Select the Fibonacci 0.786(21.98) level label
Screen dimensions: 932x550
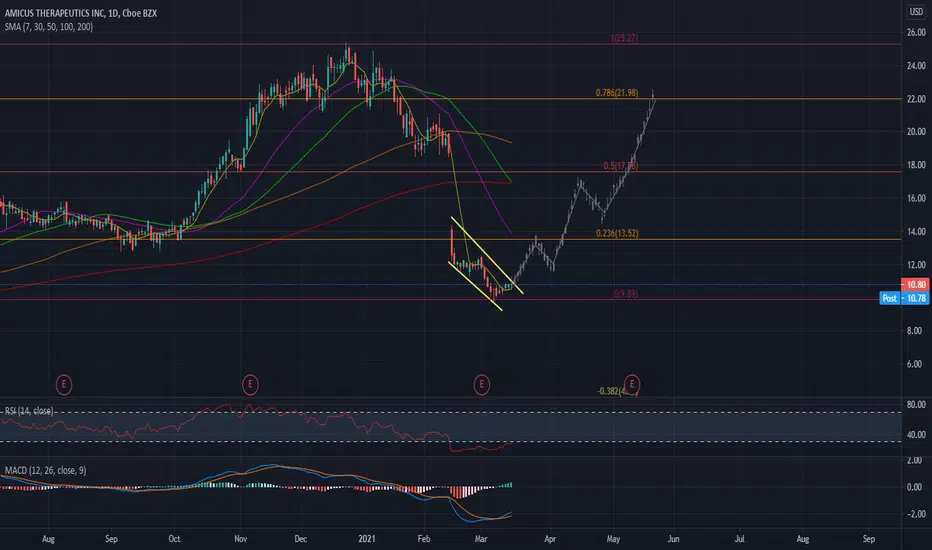pyautogui.click(x=617, y=93)
